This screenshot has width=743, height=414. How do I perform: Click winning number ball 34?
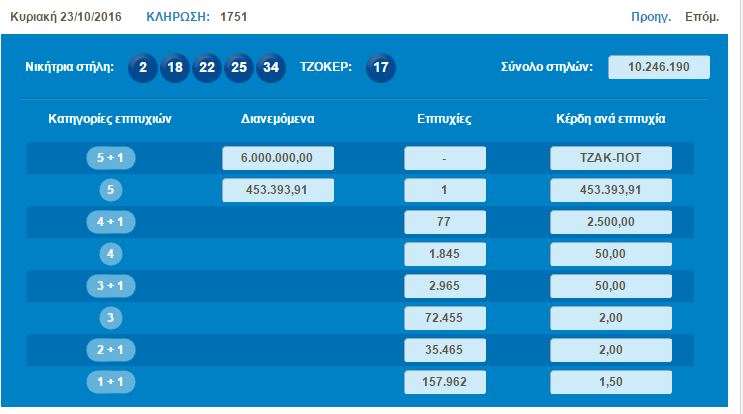tap(270, 68)
